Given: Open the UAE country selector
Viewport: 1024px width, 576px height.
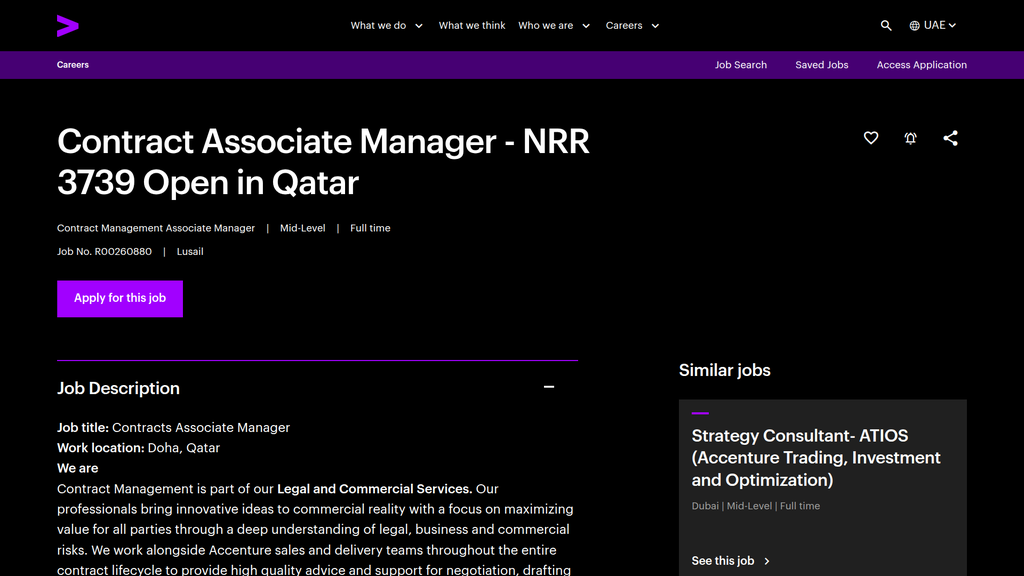Looking at the screenshot, I should coord(933,25).
